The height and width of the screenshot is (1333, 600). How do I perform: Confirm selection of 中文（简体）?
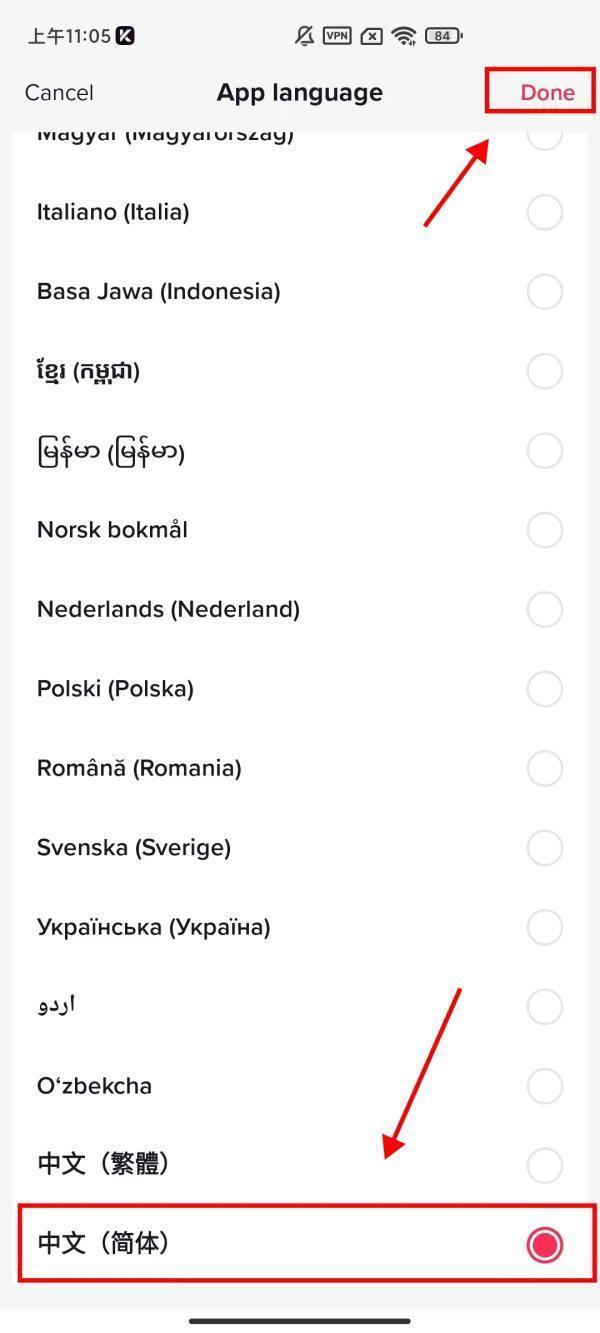click(x=300, y=1244)
